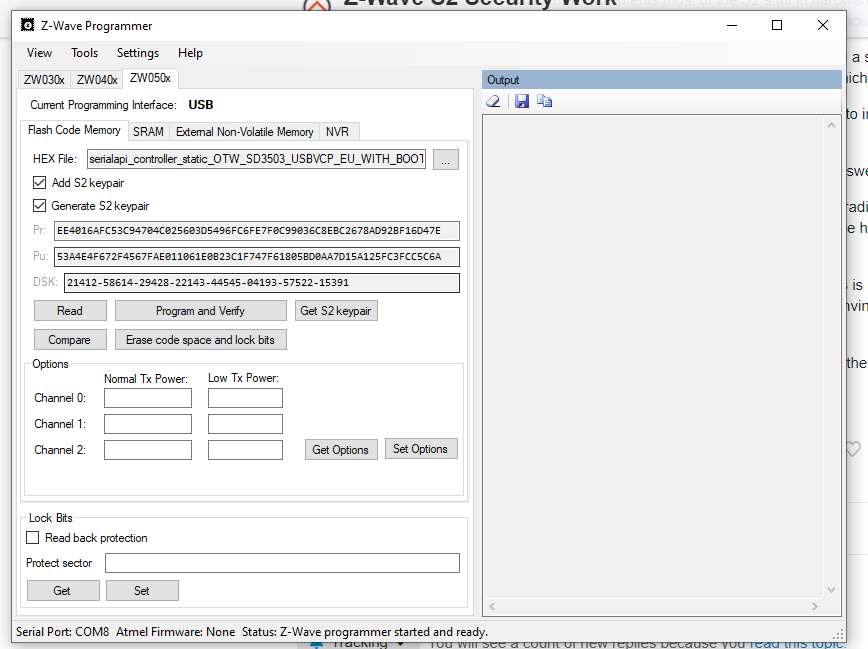Click the Set Options button

421,449
